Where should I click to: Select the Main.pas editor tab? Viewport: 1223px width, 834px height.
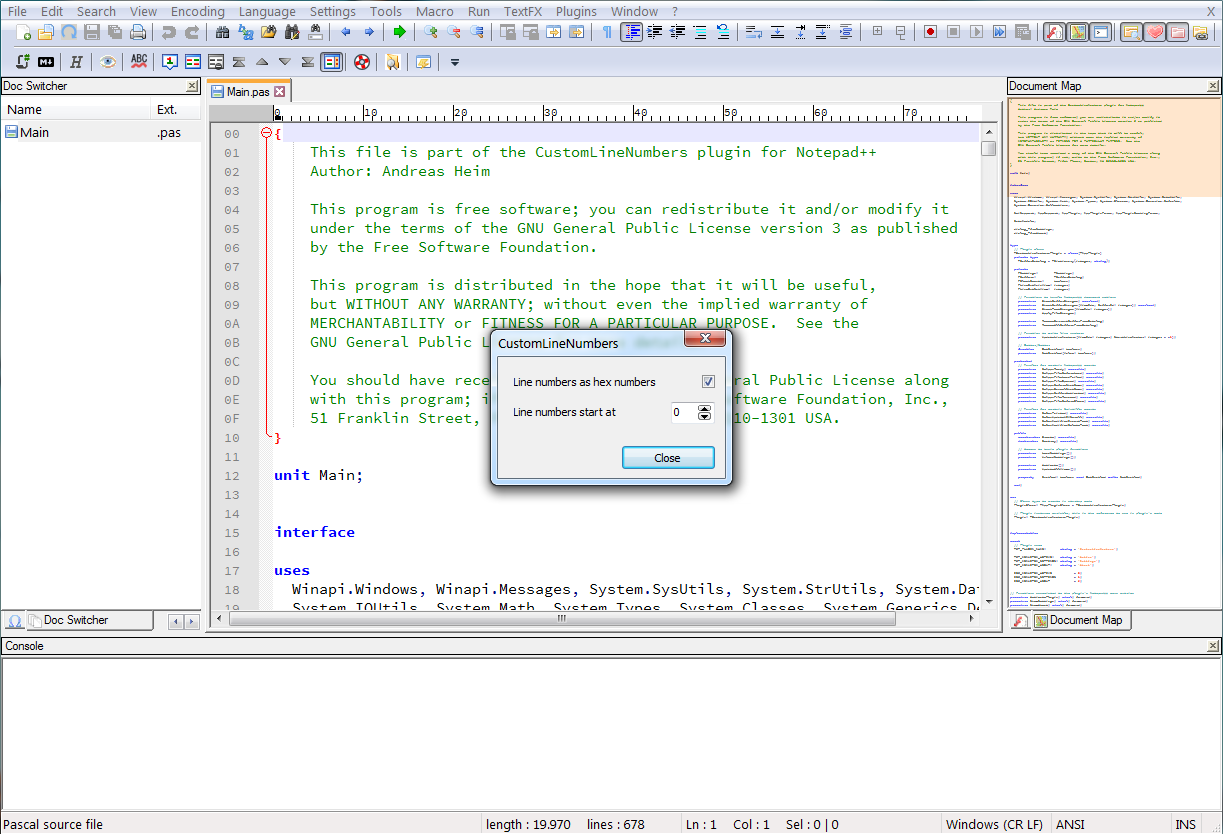pos(247,91)
